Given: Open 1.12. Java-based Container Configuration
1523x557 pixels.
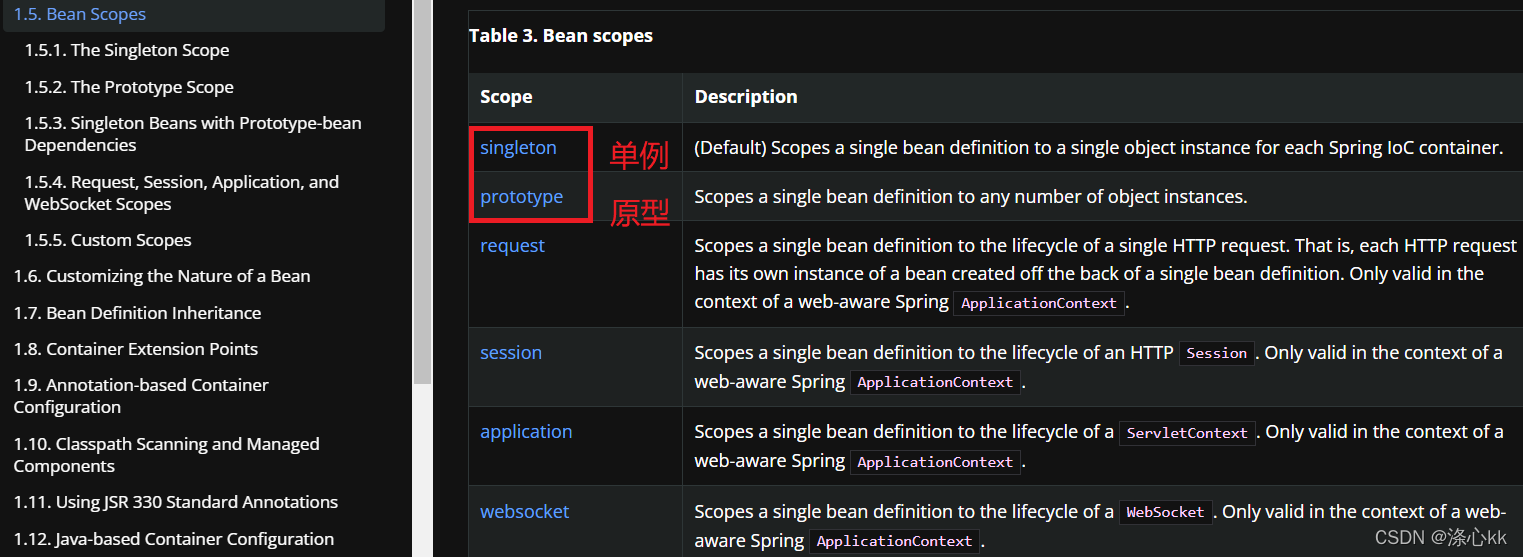Looking at the screenshot, I should [x=174, y=539].
